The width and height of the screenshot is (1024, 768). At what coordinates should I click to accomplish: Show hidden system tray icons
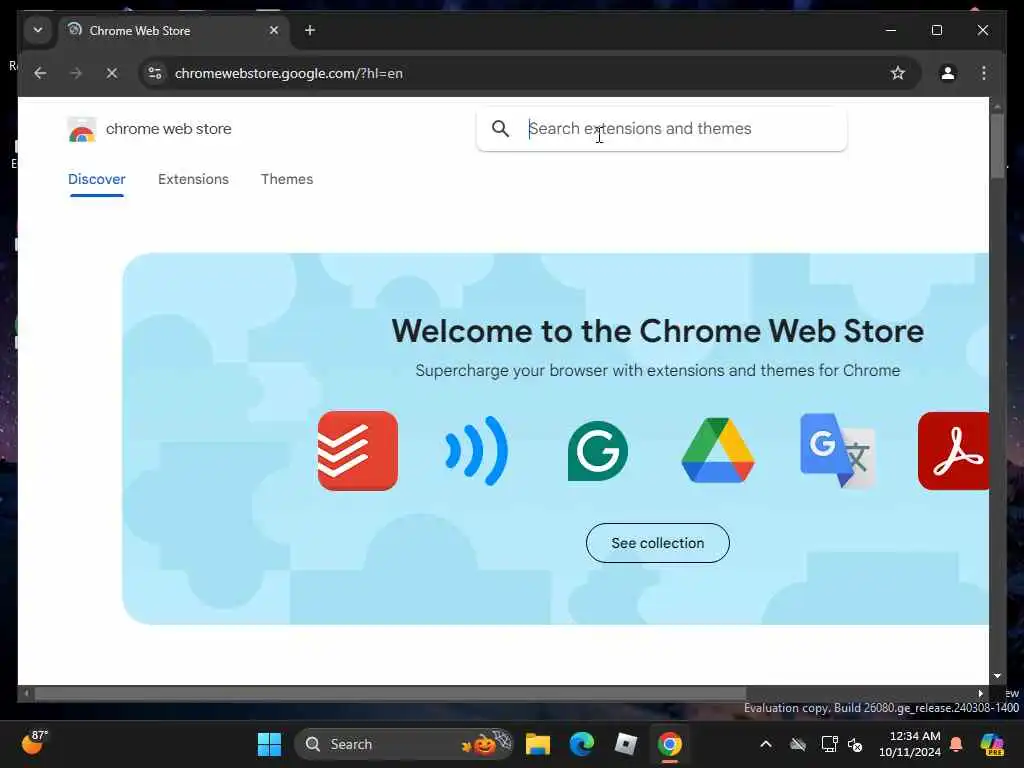766,744
